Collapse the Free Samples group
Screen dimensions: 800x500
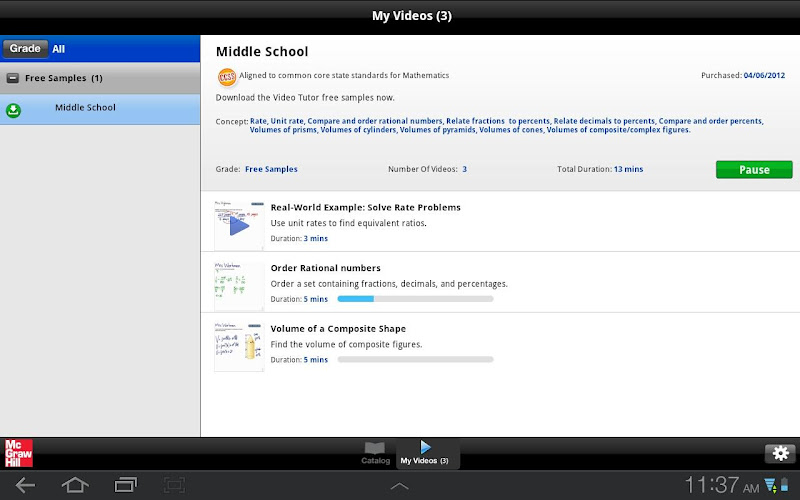click(12, 78)
